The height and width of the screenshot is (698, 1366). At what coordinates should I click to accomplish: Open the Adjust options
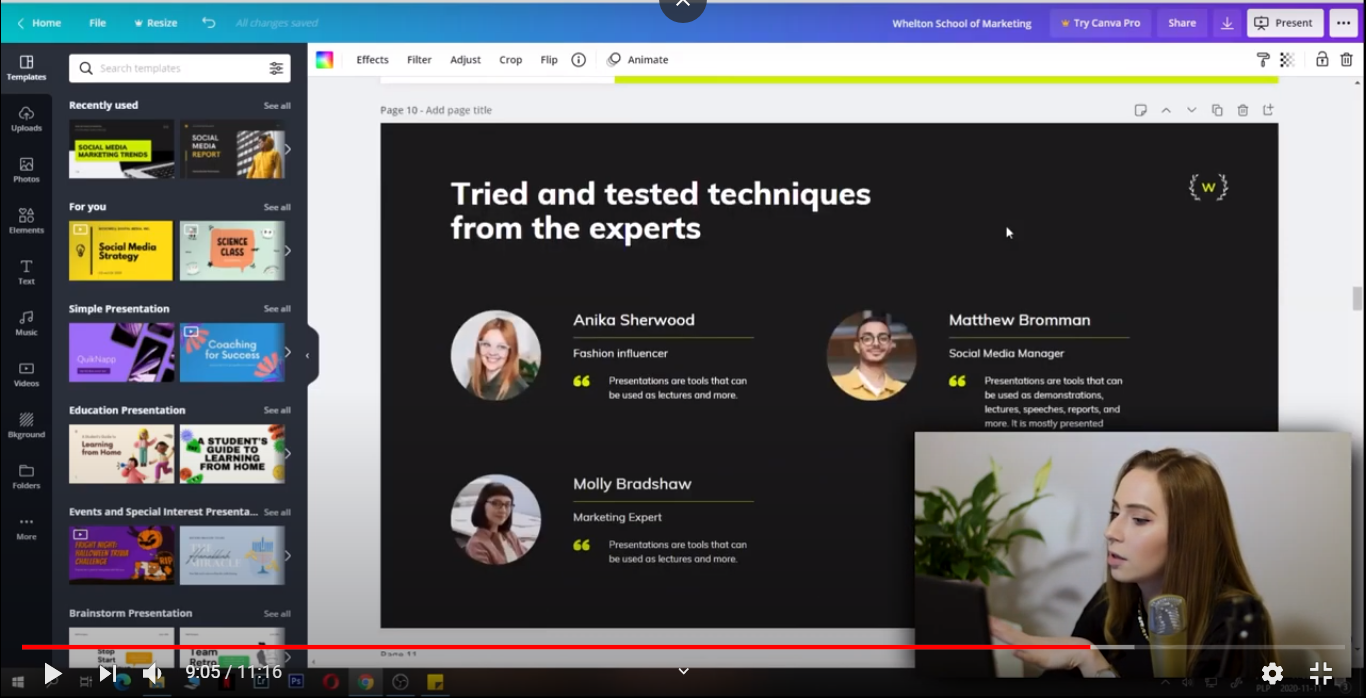pos(465,60)
